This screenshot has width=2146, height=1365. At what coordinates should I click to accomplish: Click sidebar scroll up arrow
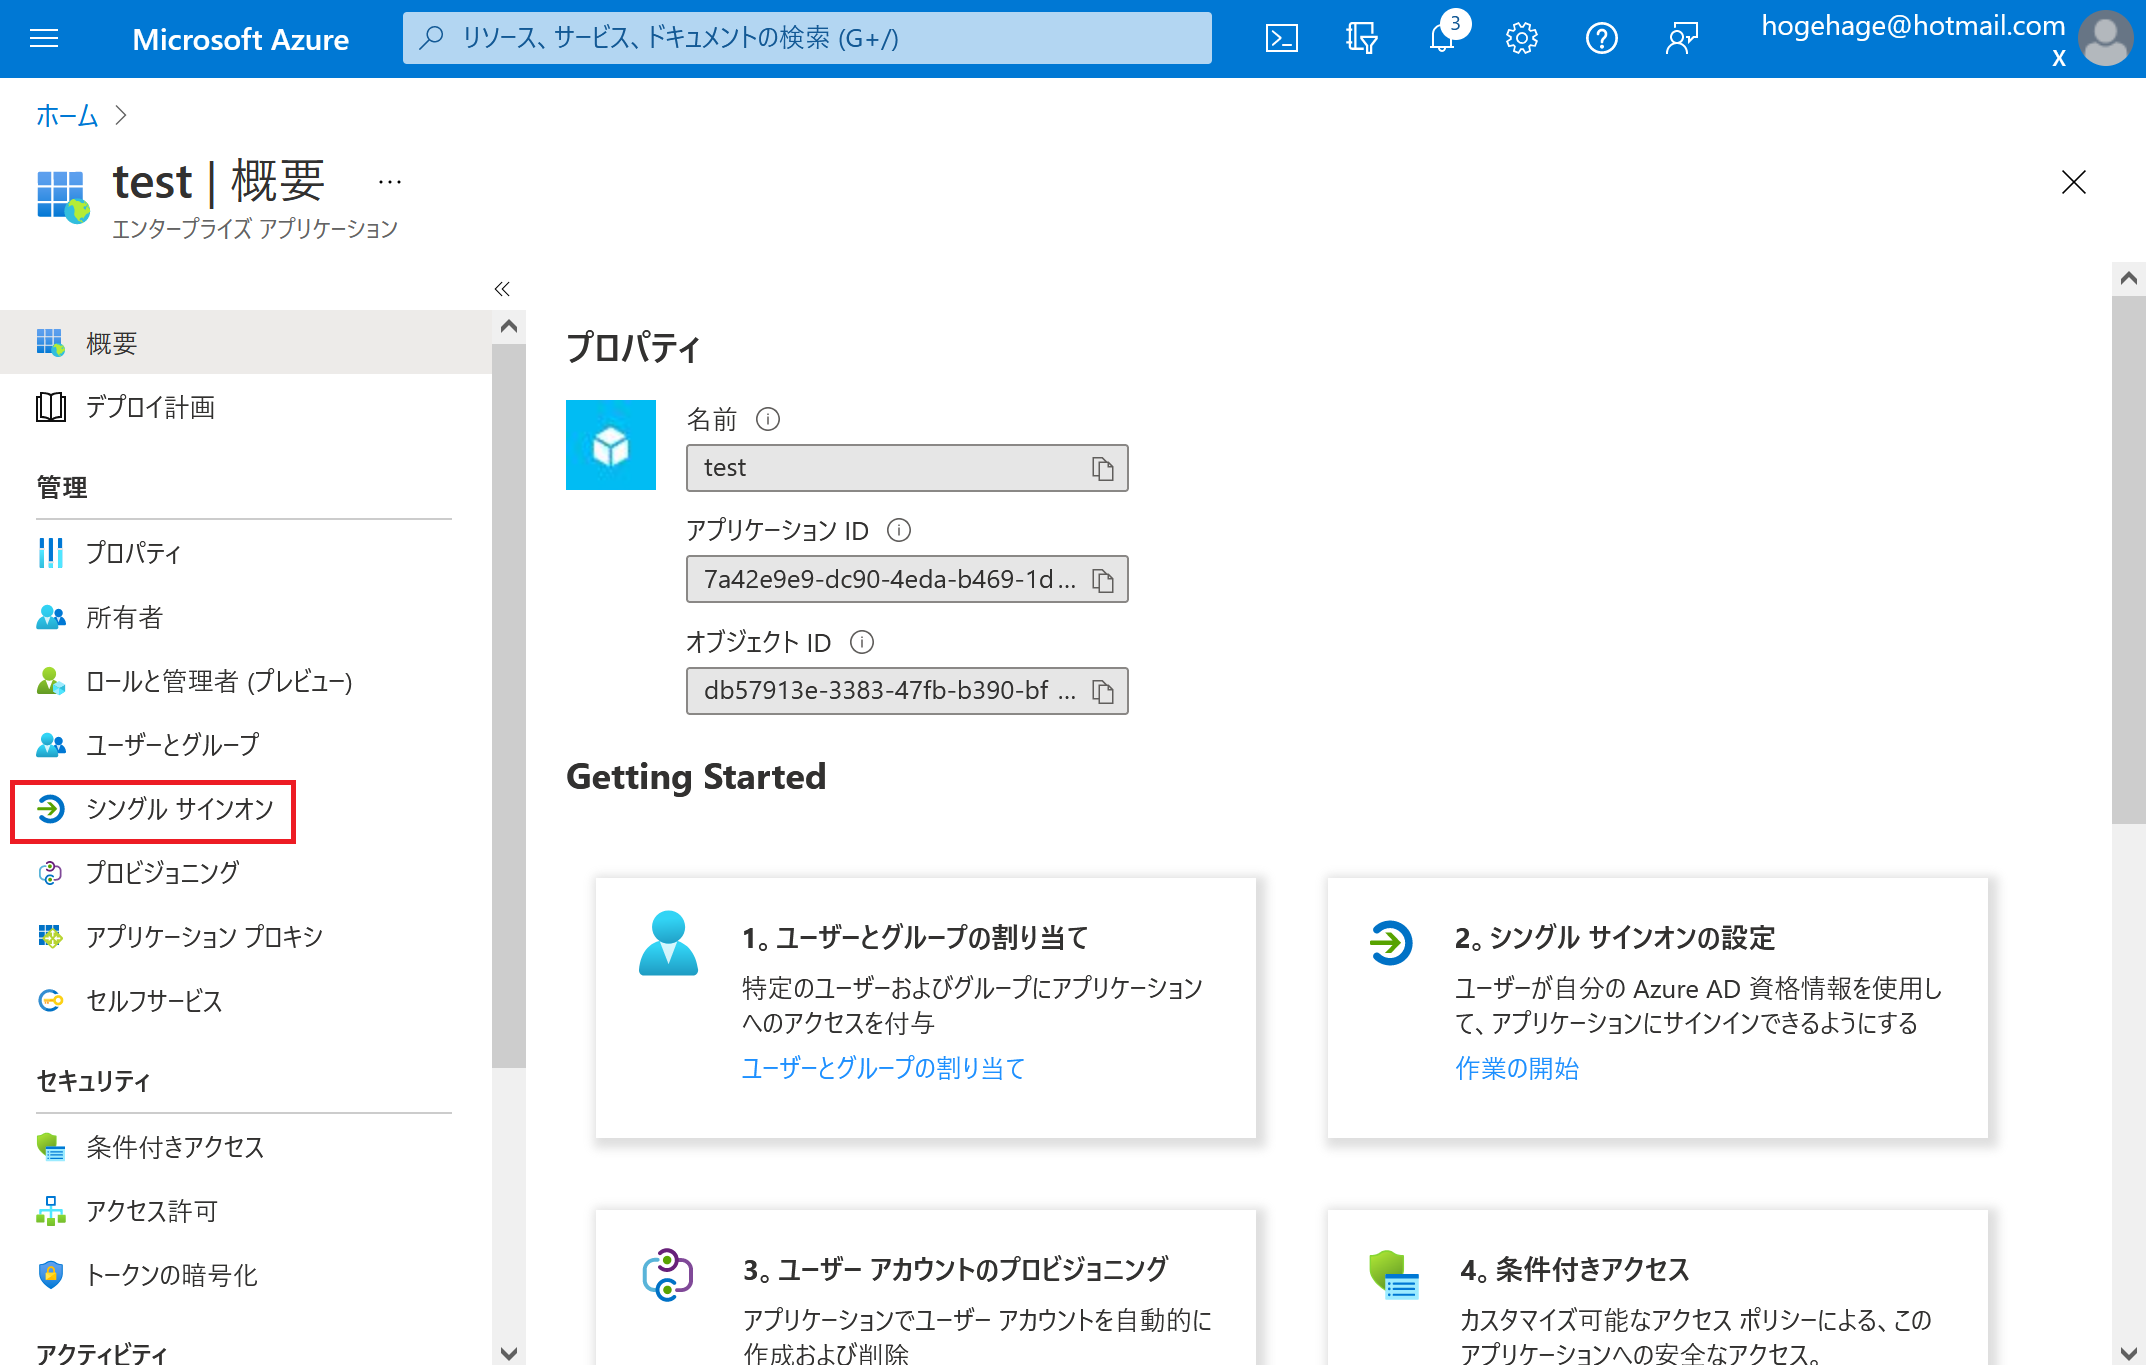point(509,327)
